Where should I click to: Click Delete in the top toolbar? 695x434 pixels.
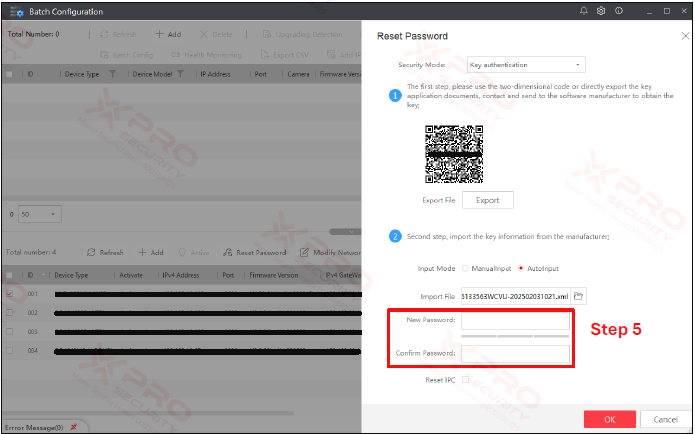(x=216, y=34)
